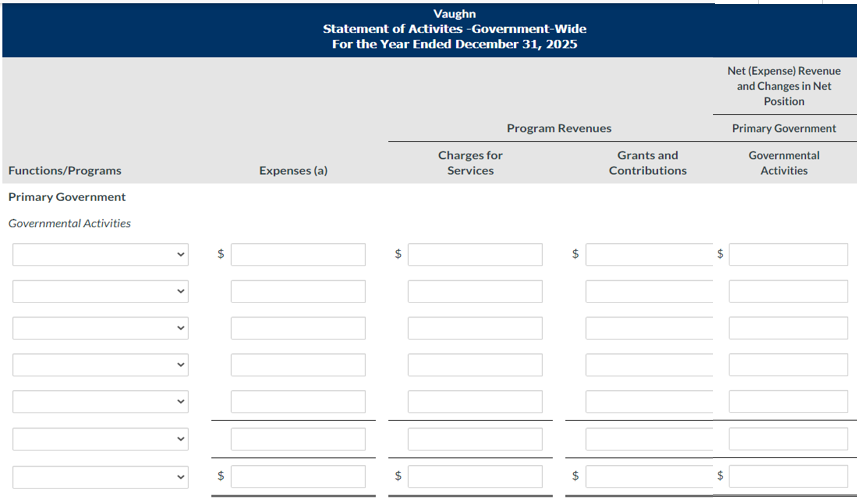Select the fifth row Governmental Activities net field
The image size is (857, 498).
(x=788, y=401)
